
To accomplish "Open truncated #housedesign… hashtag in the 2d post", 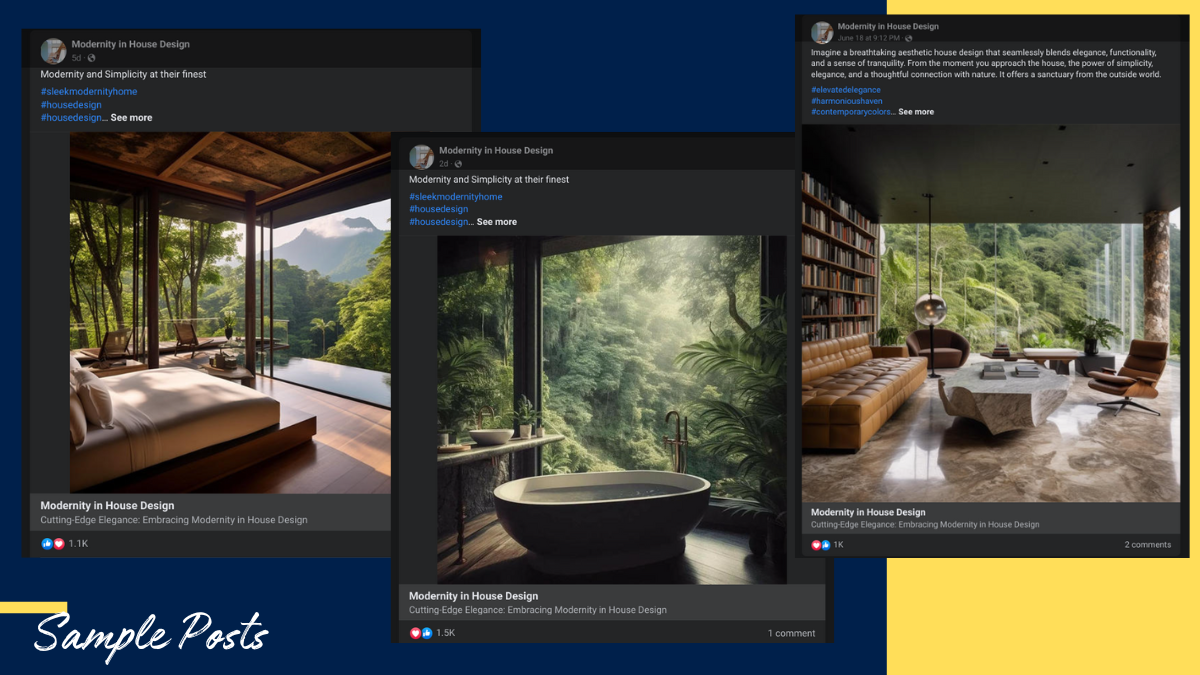I will pyautogui.click(x=440, y=222).
